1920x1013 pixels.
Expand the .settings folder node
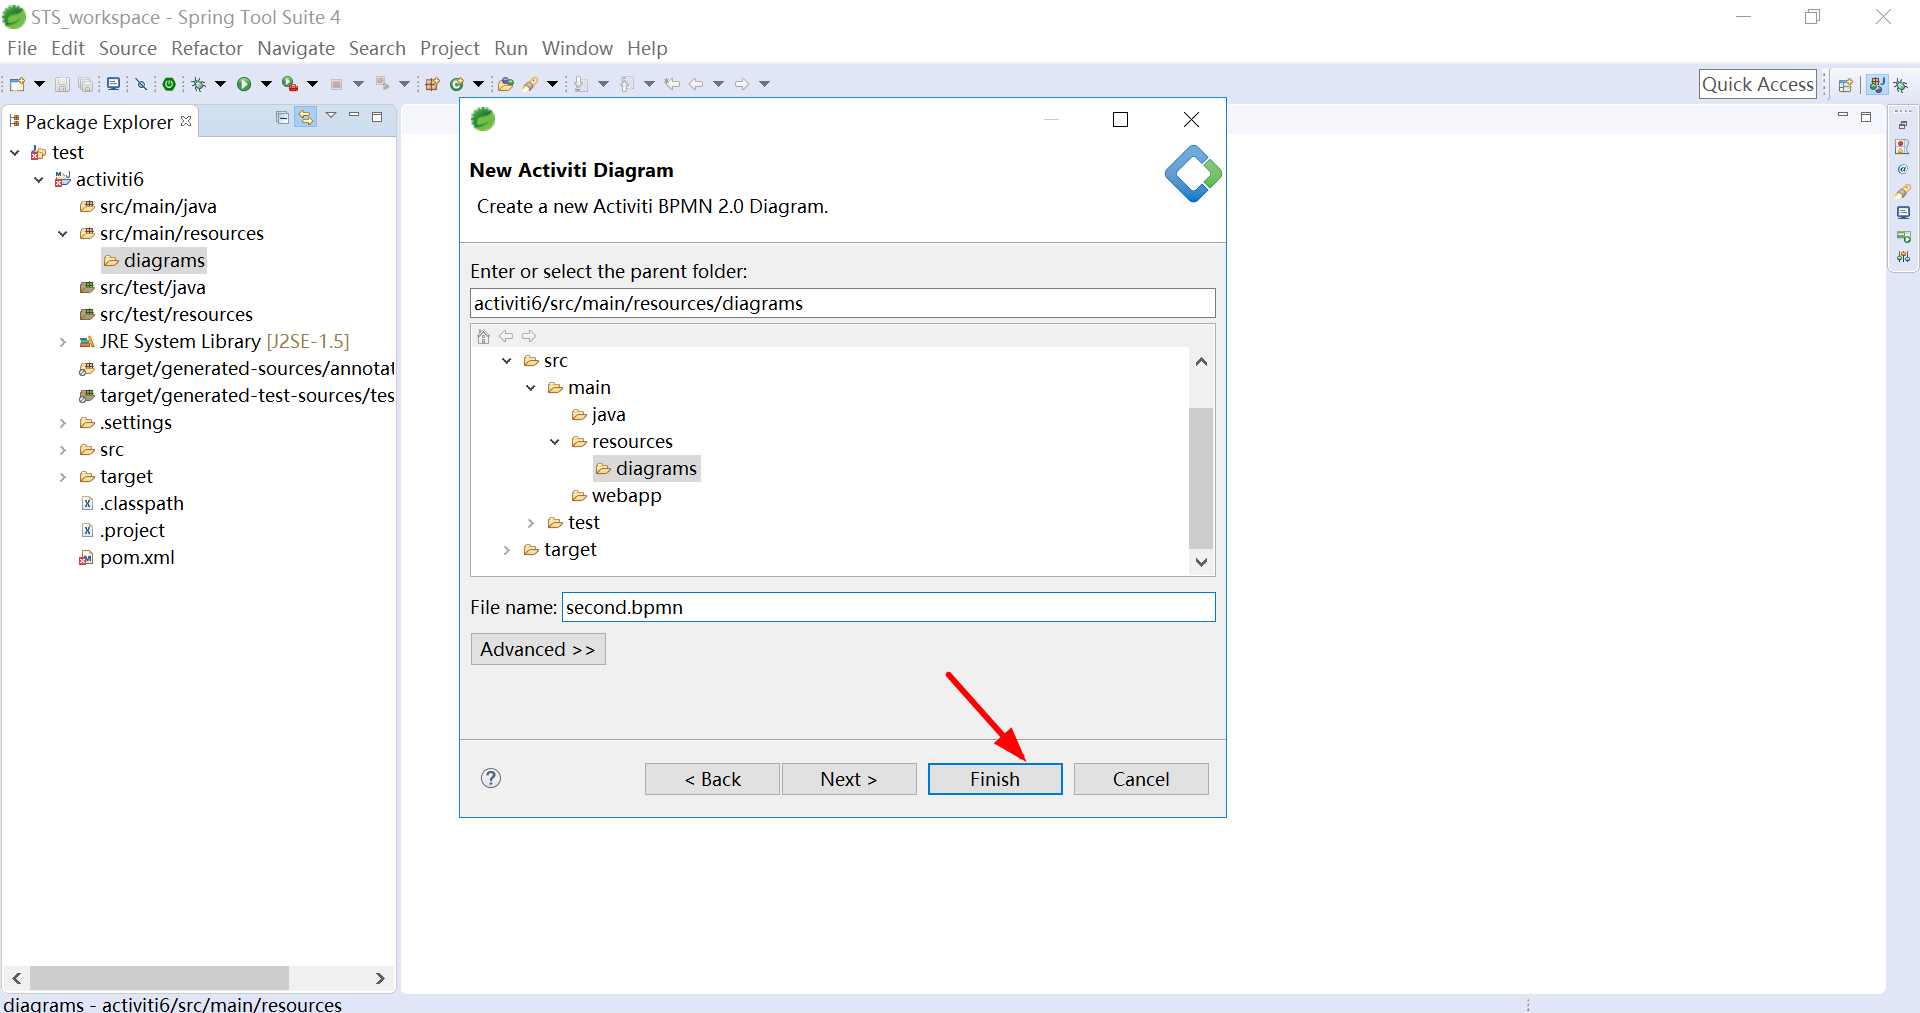click(x=63, y=423)
